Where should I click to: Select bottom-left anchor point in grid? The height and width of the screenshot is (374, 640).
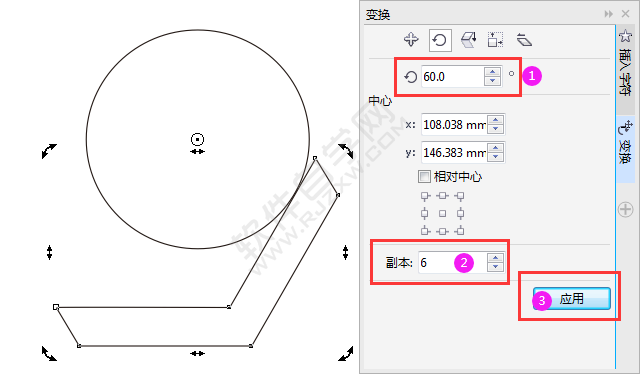pyautogui.click(x=425, y=231)
